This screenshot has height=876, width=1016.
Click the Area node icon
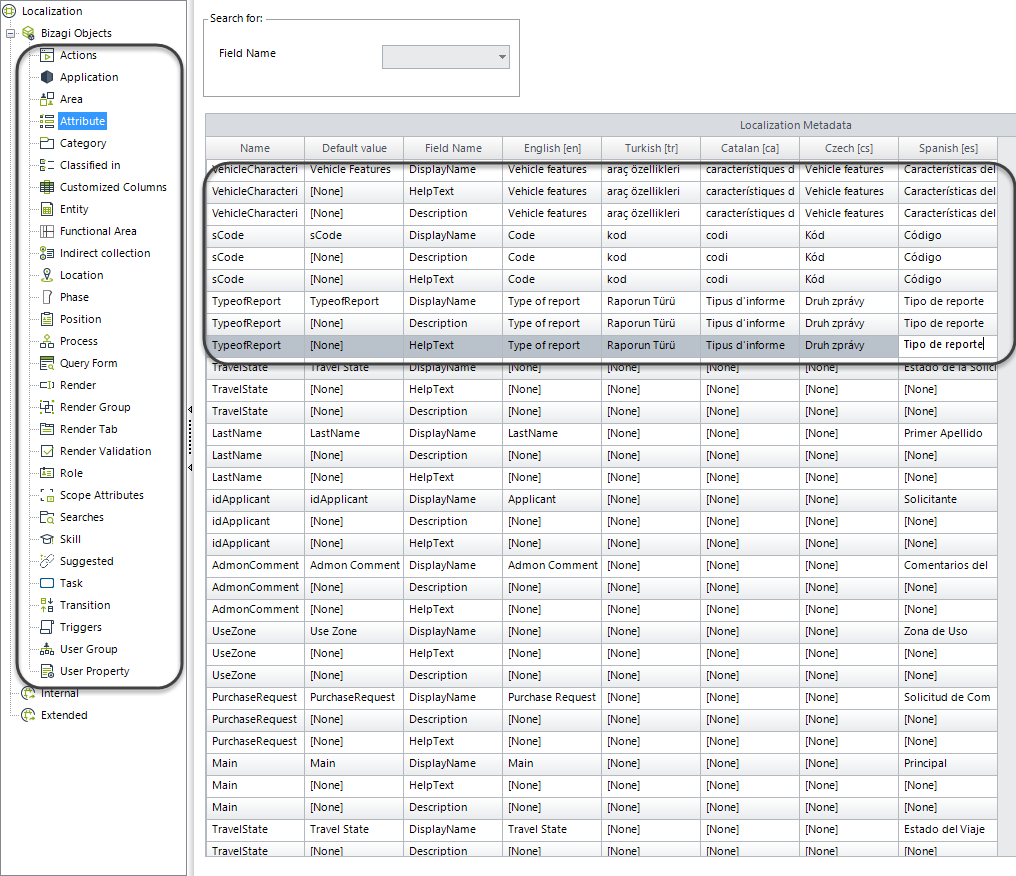[x=47, y=99]
